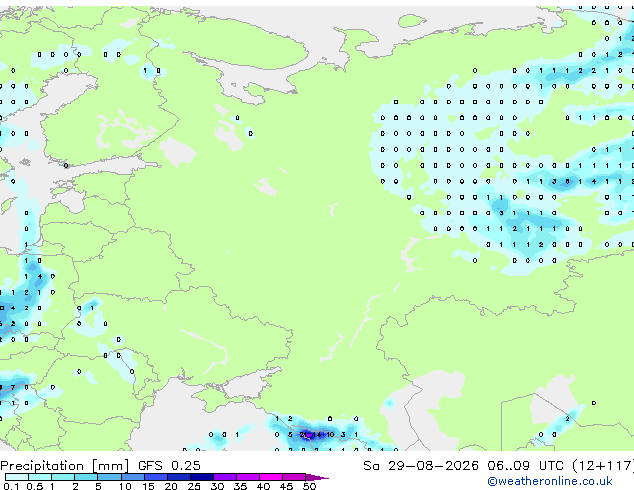Click the legend label '25'
The height and width of the screenshot is (490, 634).
tap(194, 486)
